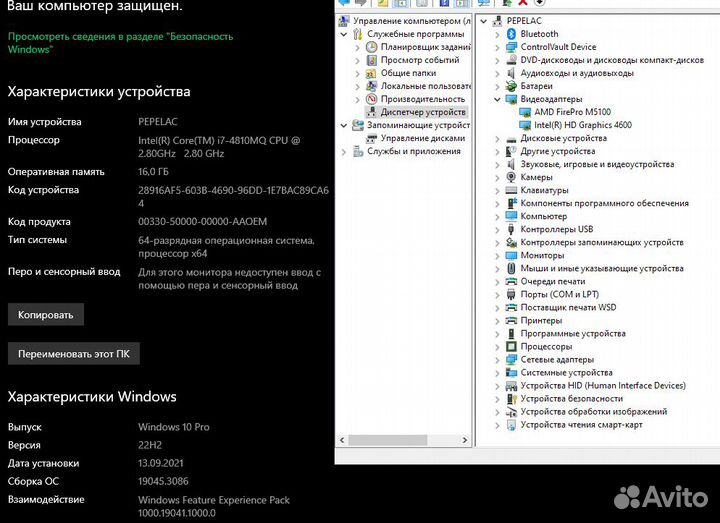Image resolution: width=720 pixels, height=523 pixels.
Task: Select Управление дисками tree item
Action: 423,138
